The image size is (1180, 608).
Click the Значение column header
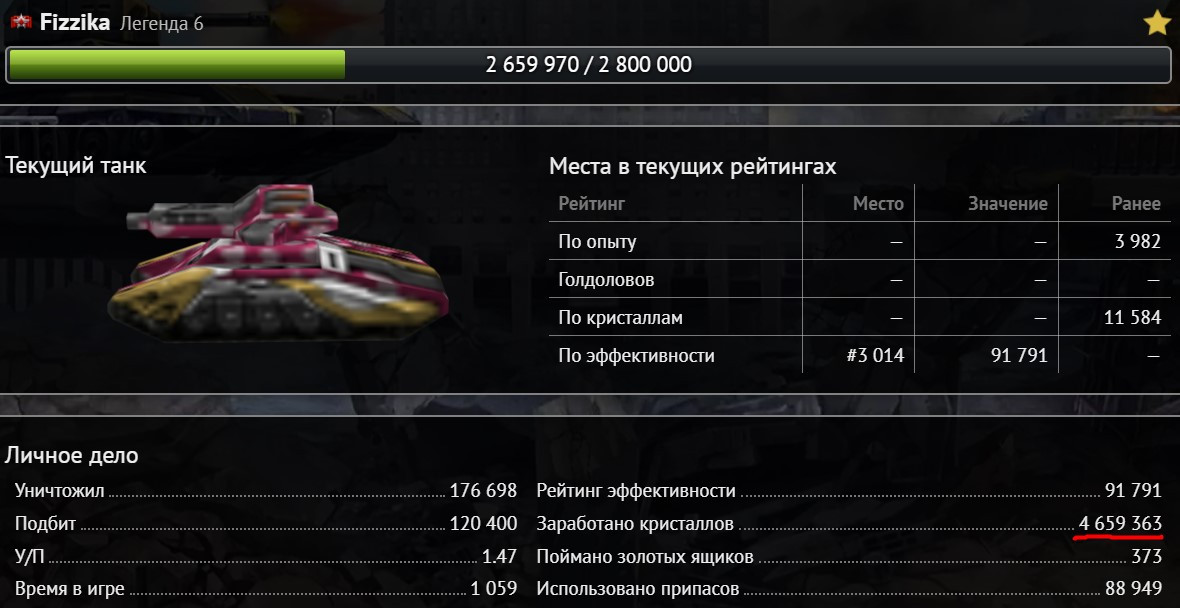(x=1008, y=203)
